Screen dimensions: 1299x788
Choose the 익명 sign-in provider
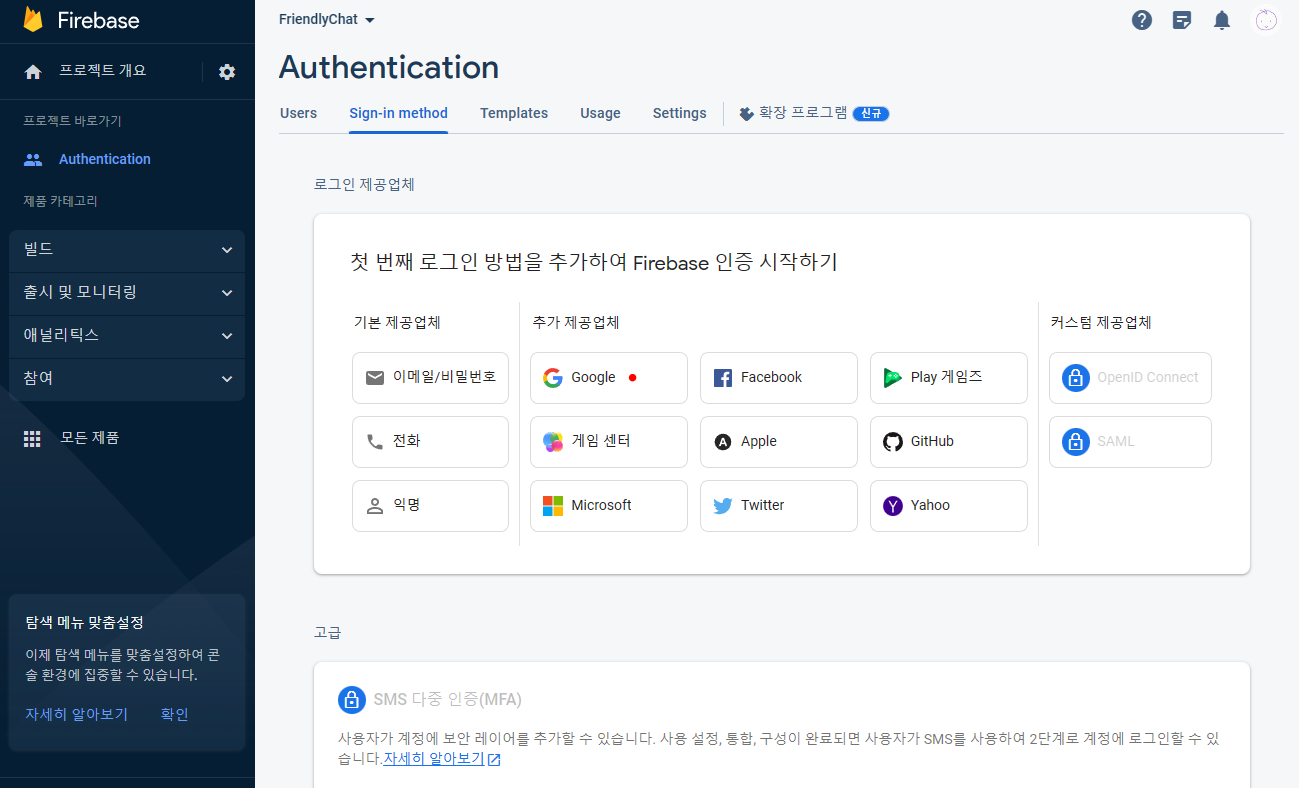430,506
